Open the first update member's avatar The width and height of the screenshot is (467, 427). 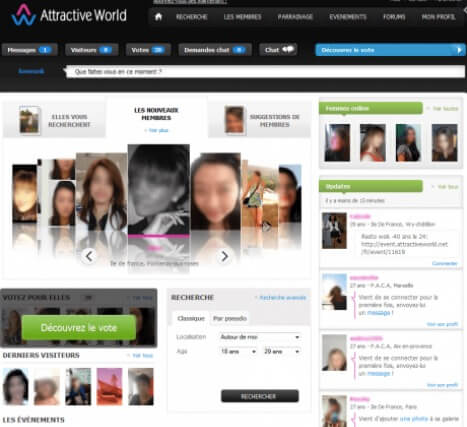pos(334,231)
